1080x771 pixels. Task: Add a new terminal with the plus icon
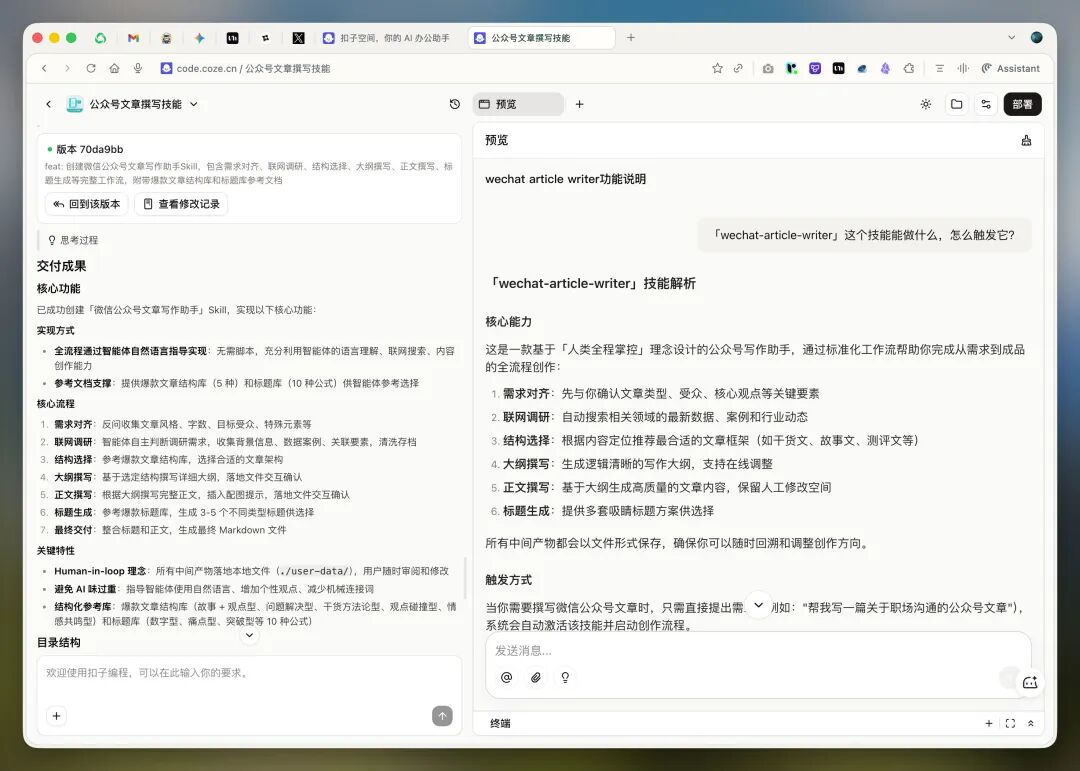tap(988, 723)
